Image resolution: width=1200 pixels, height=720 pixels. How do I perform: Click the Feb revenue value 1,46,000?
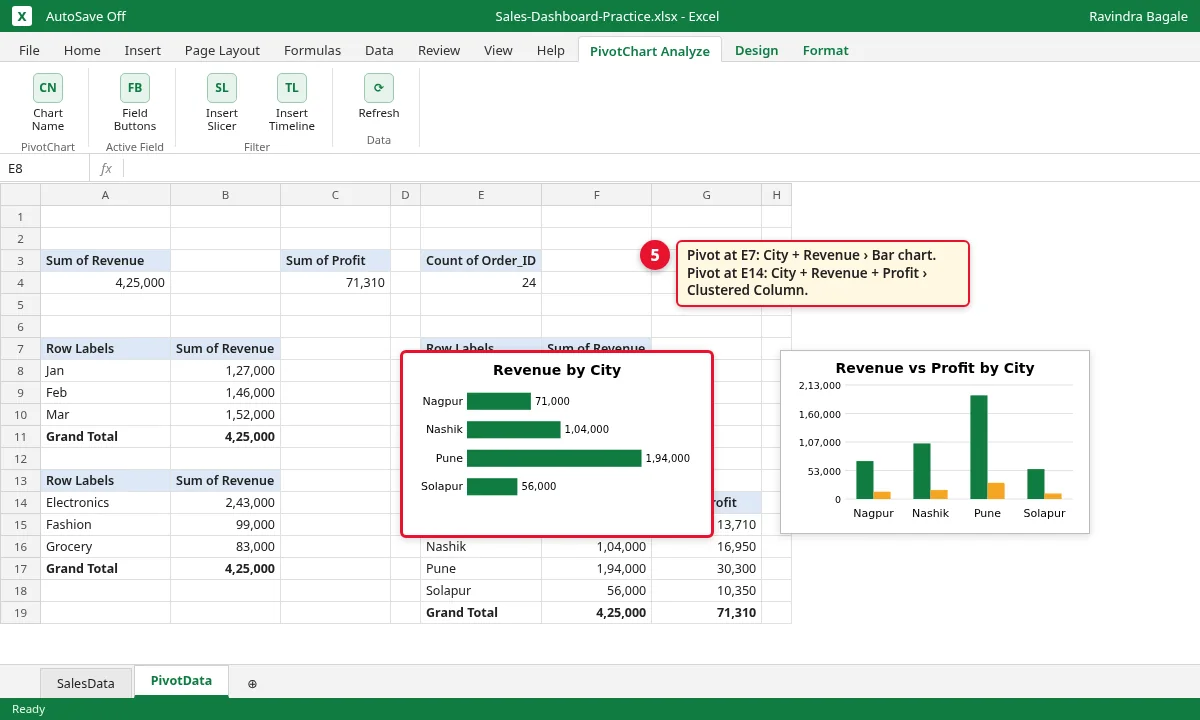[225, 393]
